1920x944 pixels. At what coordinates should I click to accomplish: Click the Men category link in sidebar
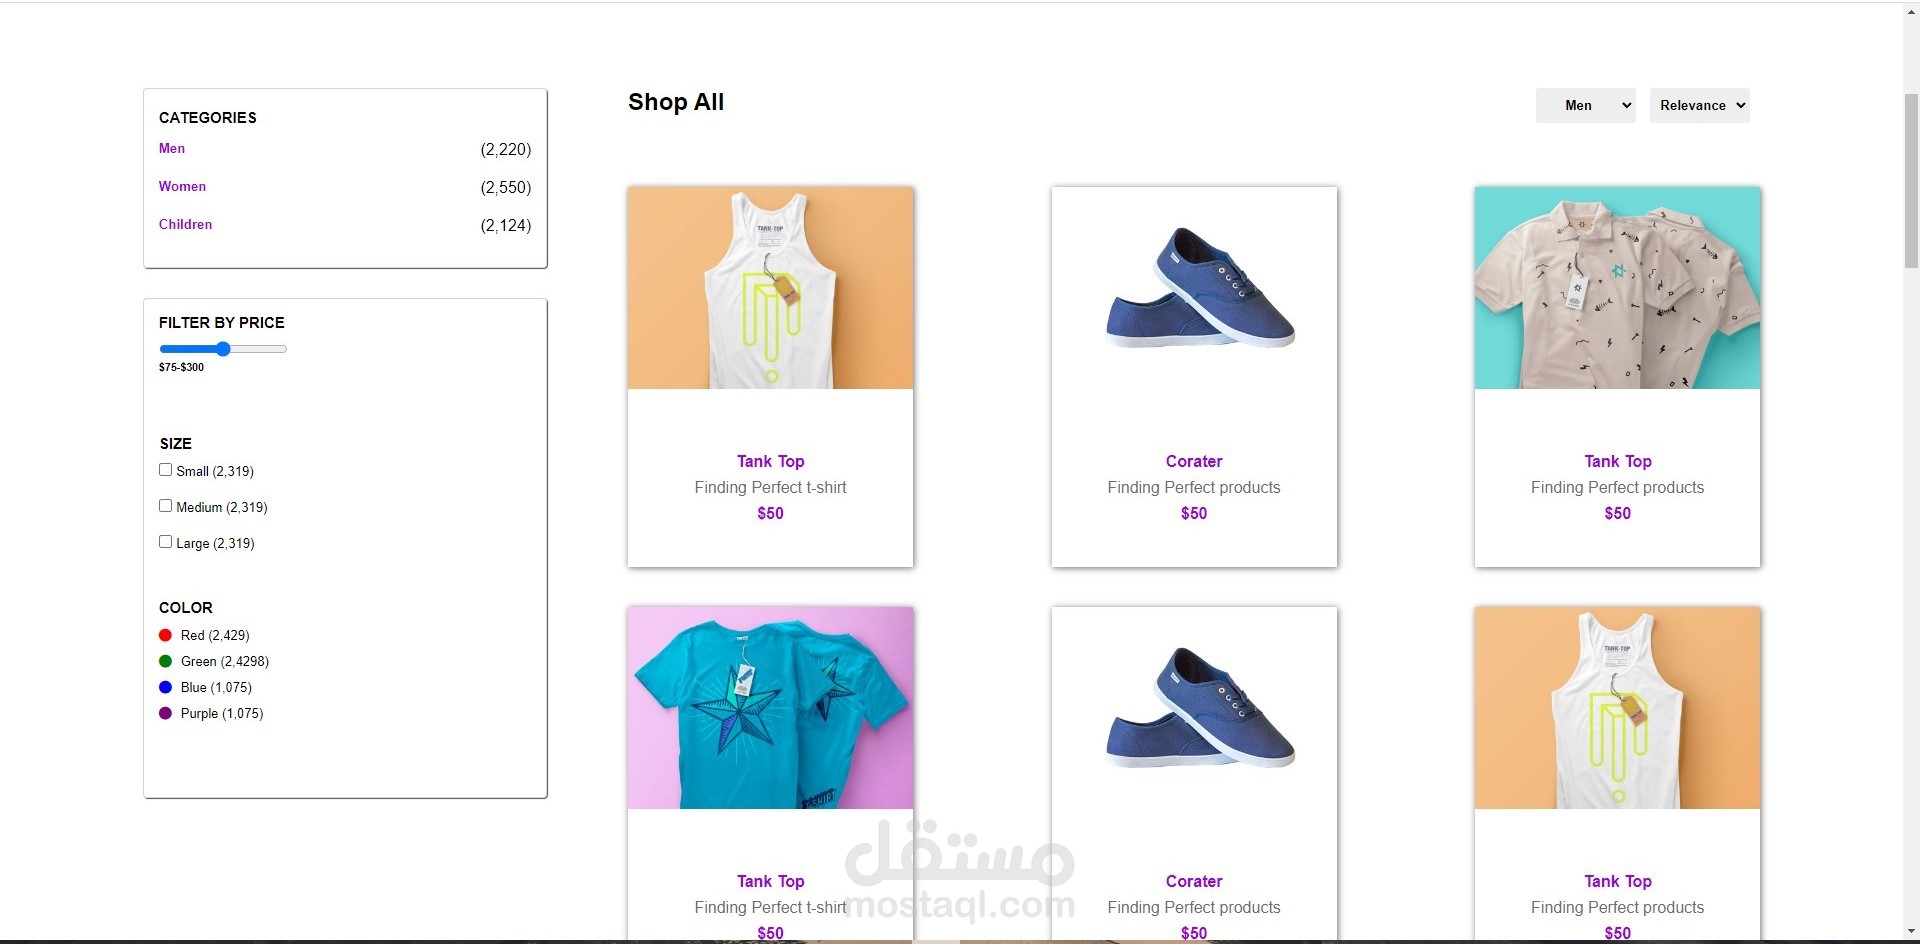click(x=172, y=149)
